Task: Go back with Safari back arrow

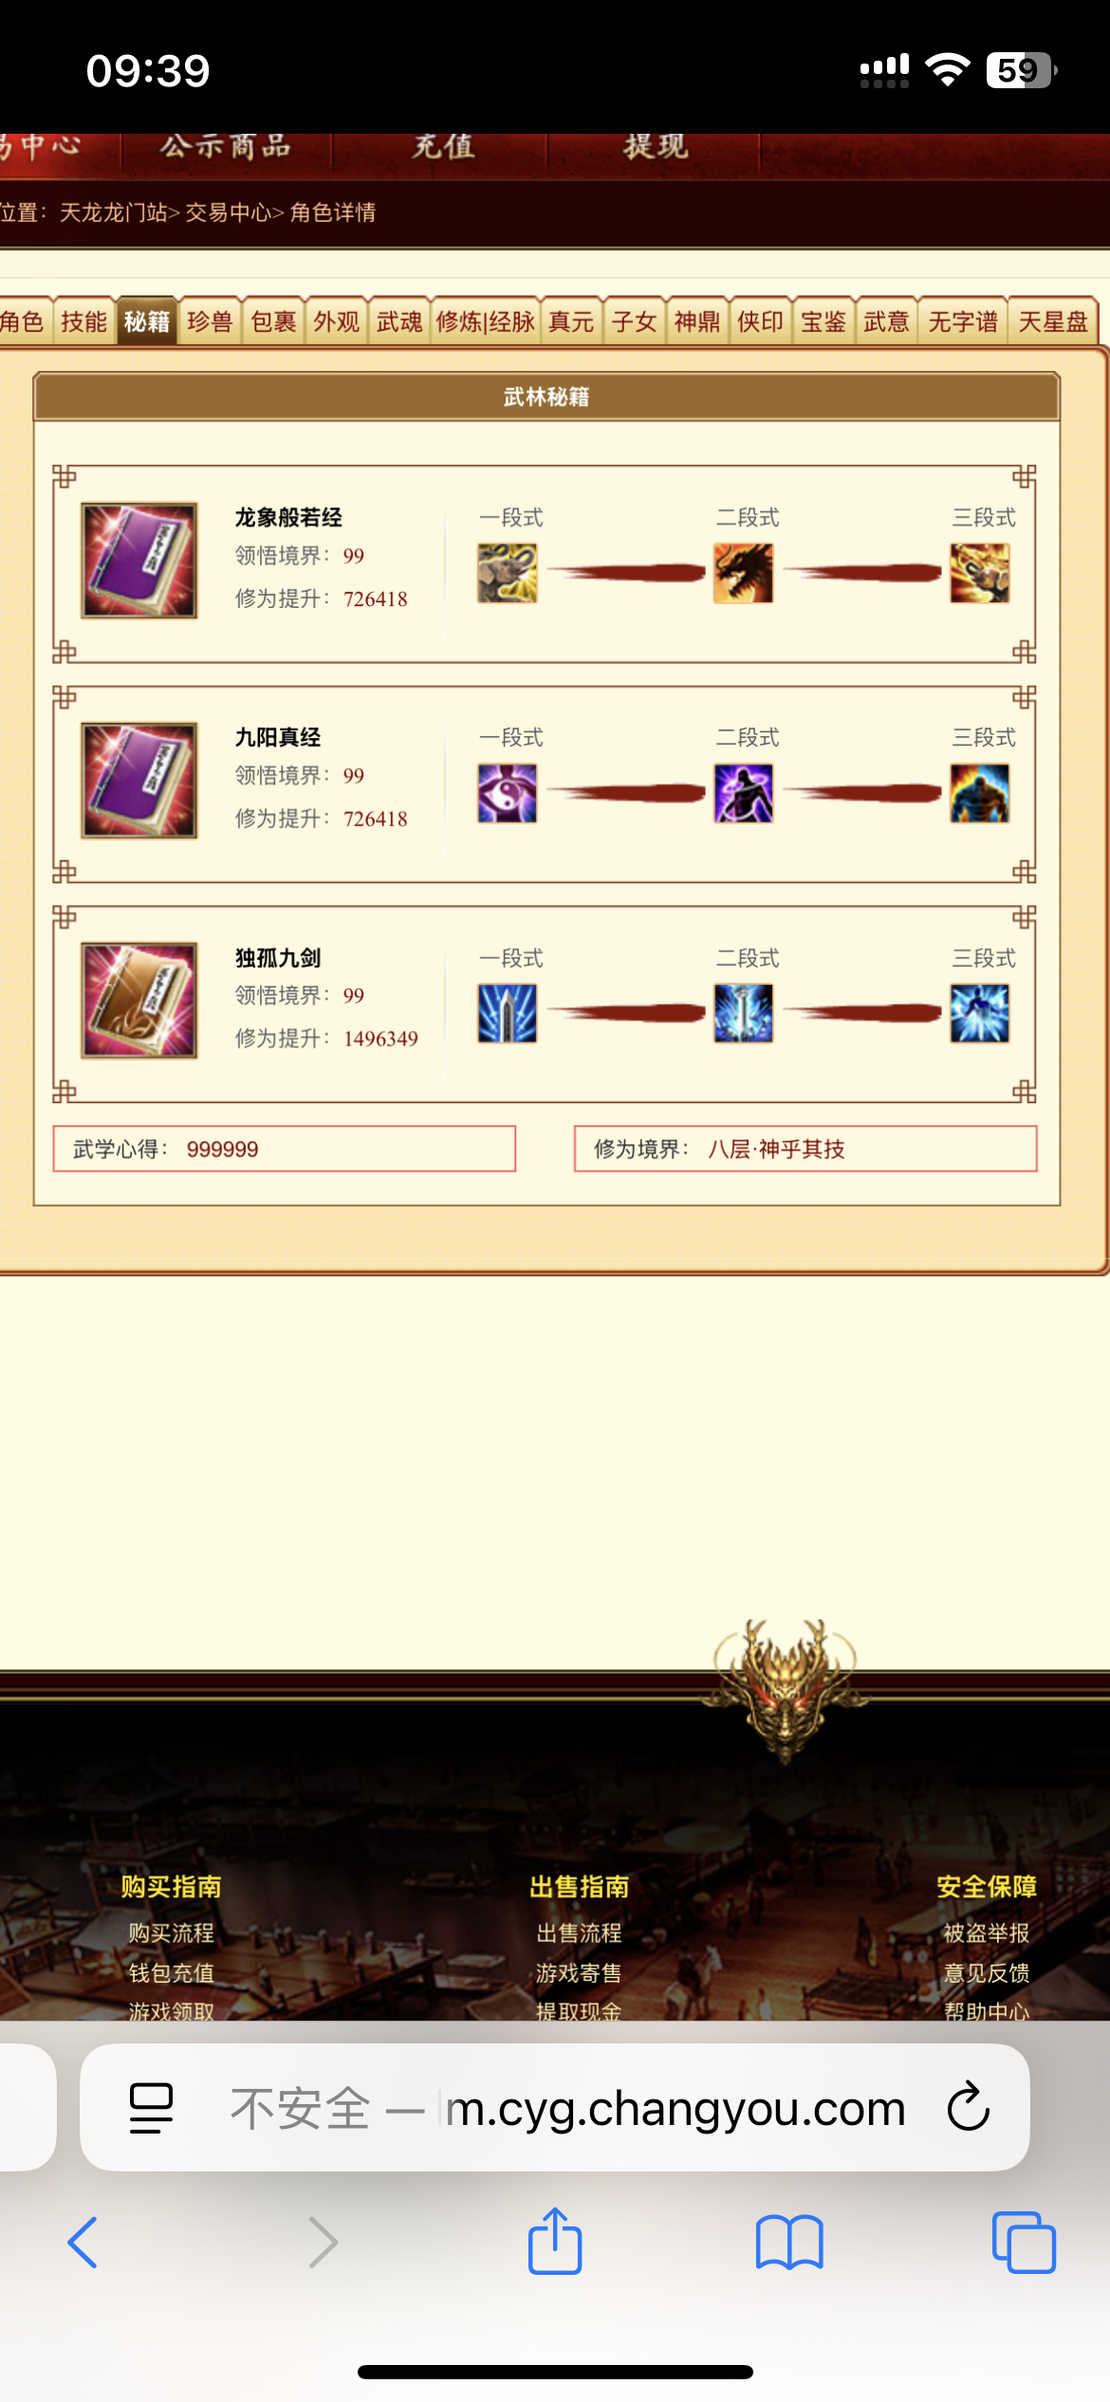Action: 83,2243
